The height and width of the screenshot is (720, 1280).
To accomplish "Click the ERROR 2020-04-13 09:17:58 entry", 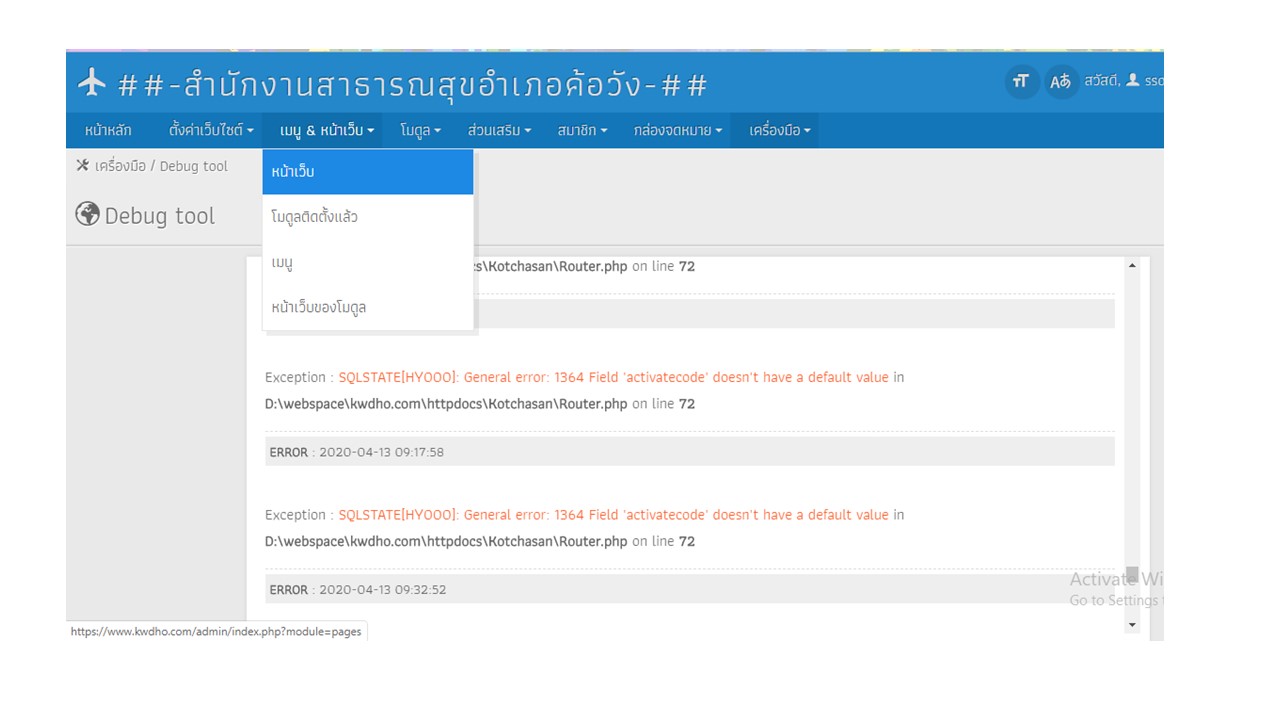I will (x=690, y=452).
